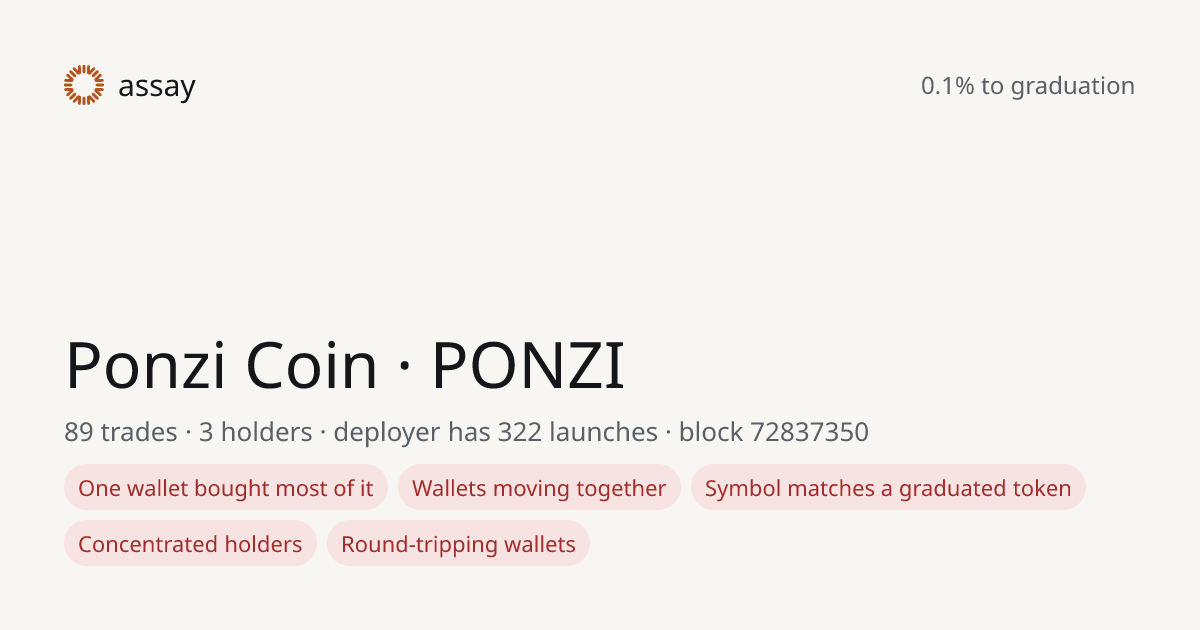1200x630 pixels.
Task: Click the dot separating Ponzi Coin and PONZI
Action: tap(404, 366)
